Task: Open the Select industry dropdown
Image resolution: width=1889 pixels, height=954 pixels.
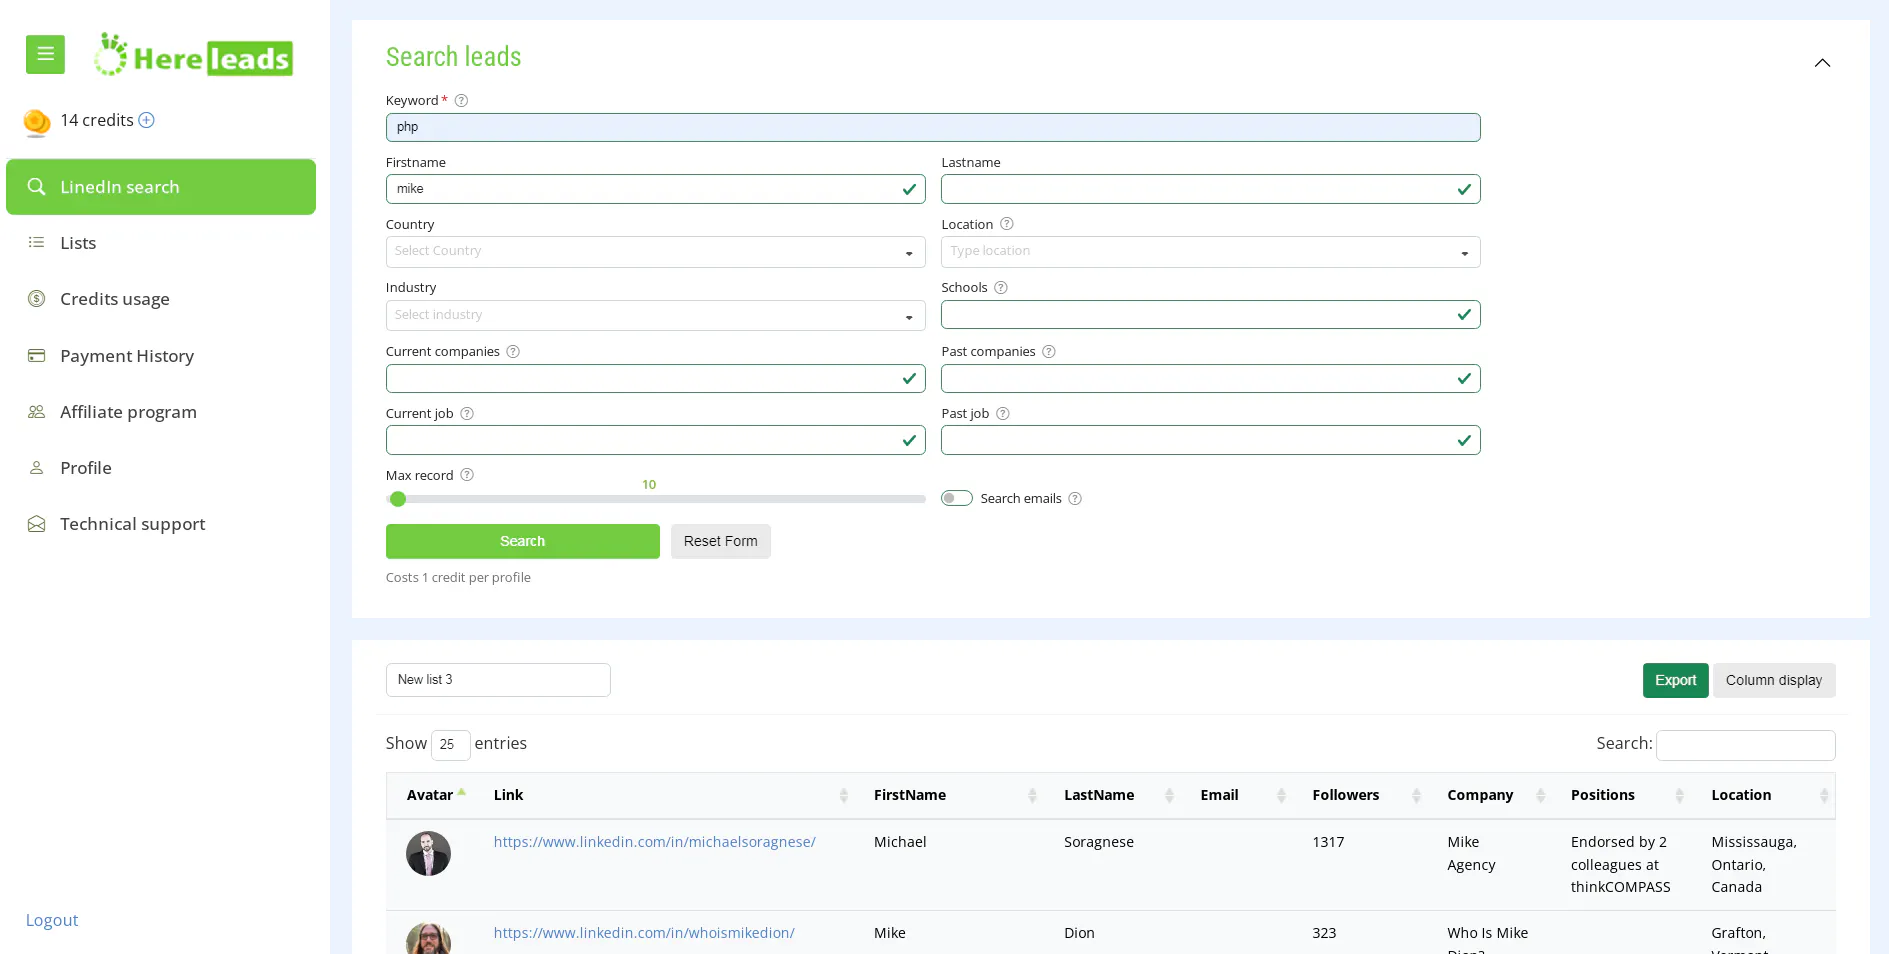Action: (x=655, y=315)
